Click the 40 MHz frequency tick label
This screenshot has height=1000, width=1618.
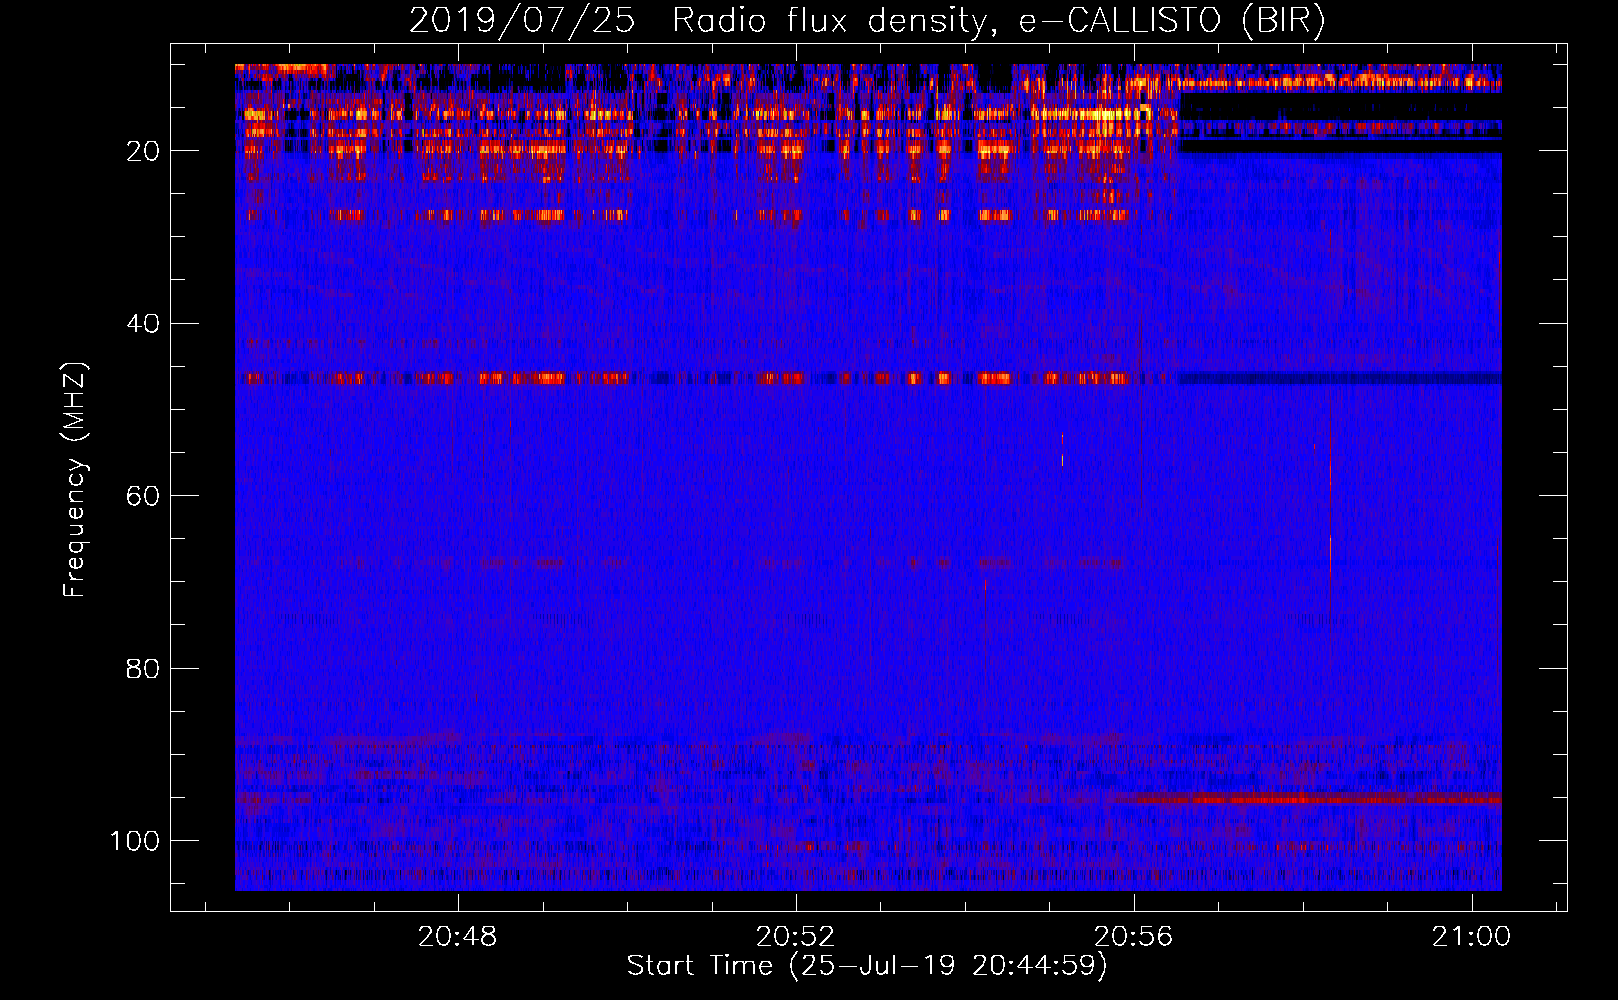click(143, 323)
